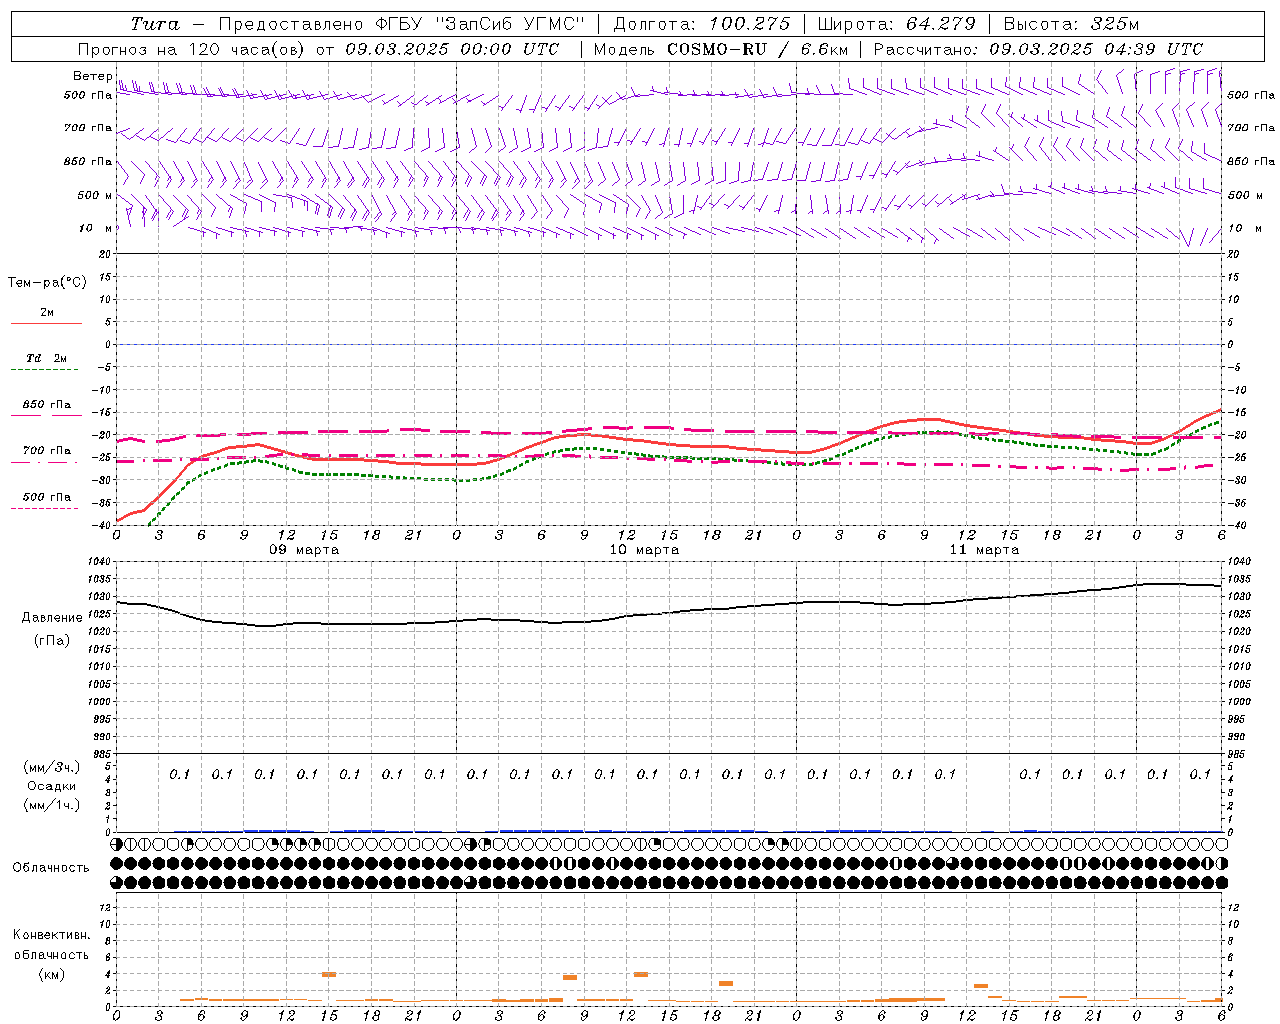Click "Рассчитано: 09.03.2025 04:39 UTC" text

1038,49
